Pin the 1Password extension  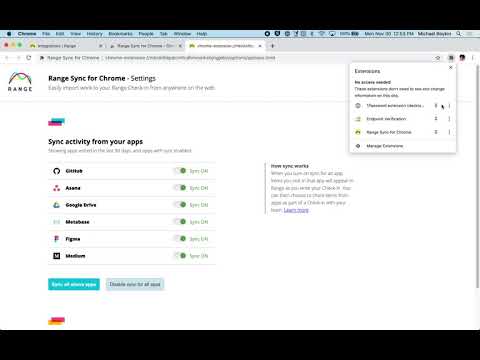(x=436, y=106)
